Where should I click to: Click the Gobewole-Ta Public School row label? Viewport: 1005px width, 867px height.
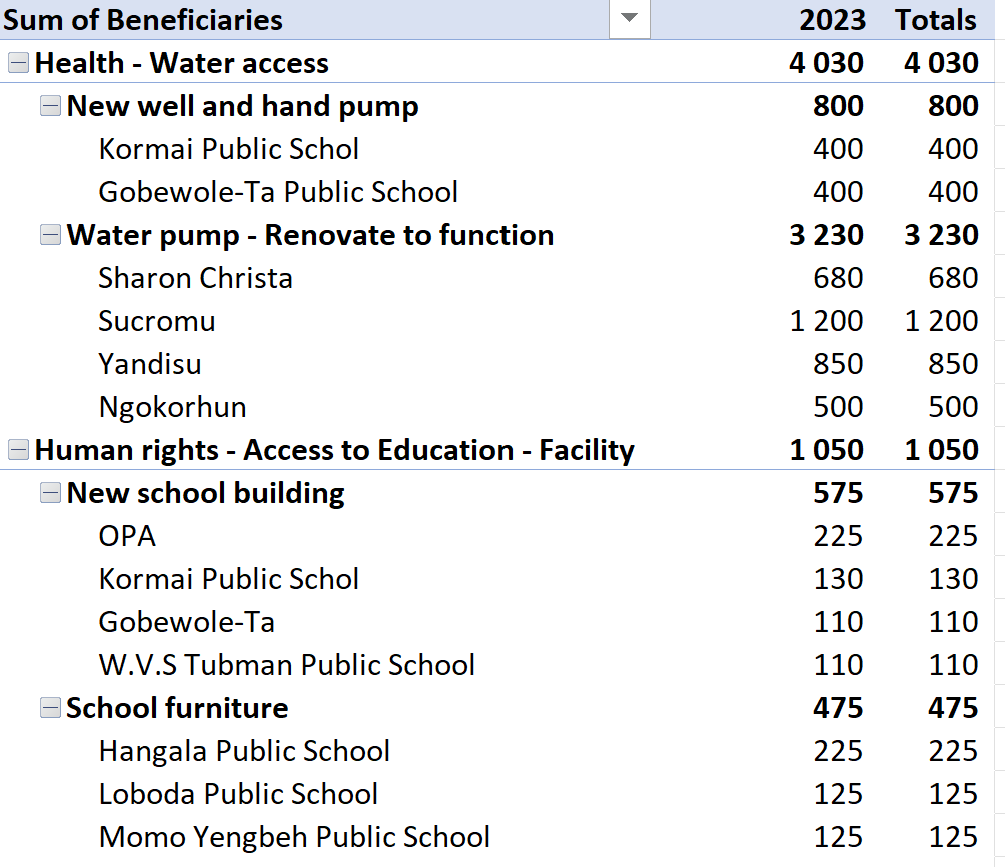click(278, 192)
